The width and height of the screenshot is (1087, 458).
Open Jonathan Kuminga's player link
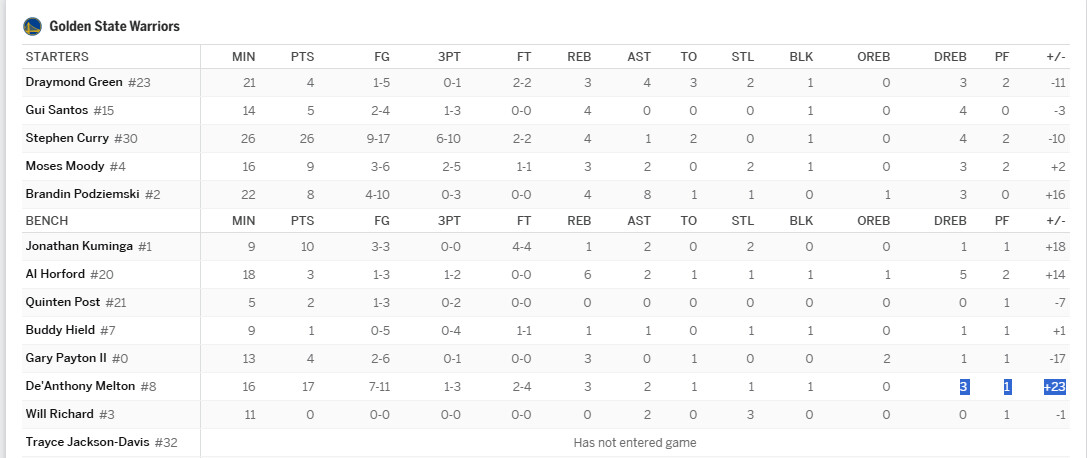(x=79, y=246)
